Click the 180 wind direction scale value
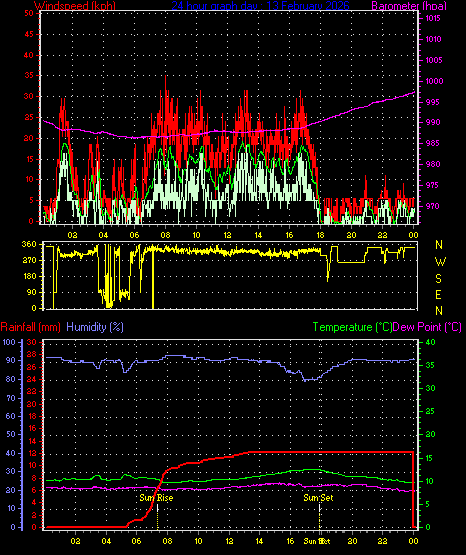 29,276
